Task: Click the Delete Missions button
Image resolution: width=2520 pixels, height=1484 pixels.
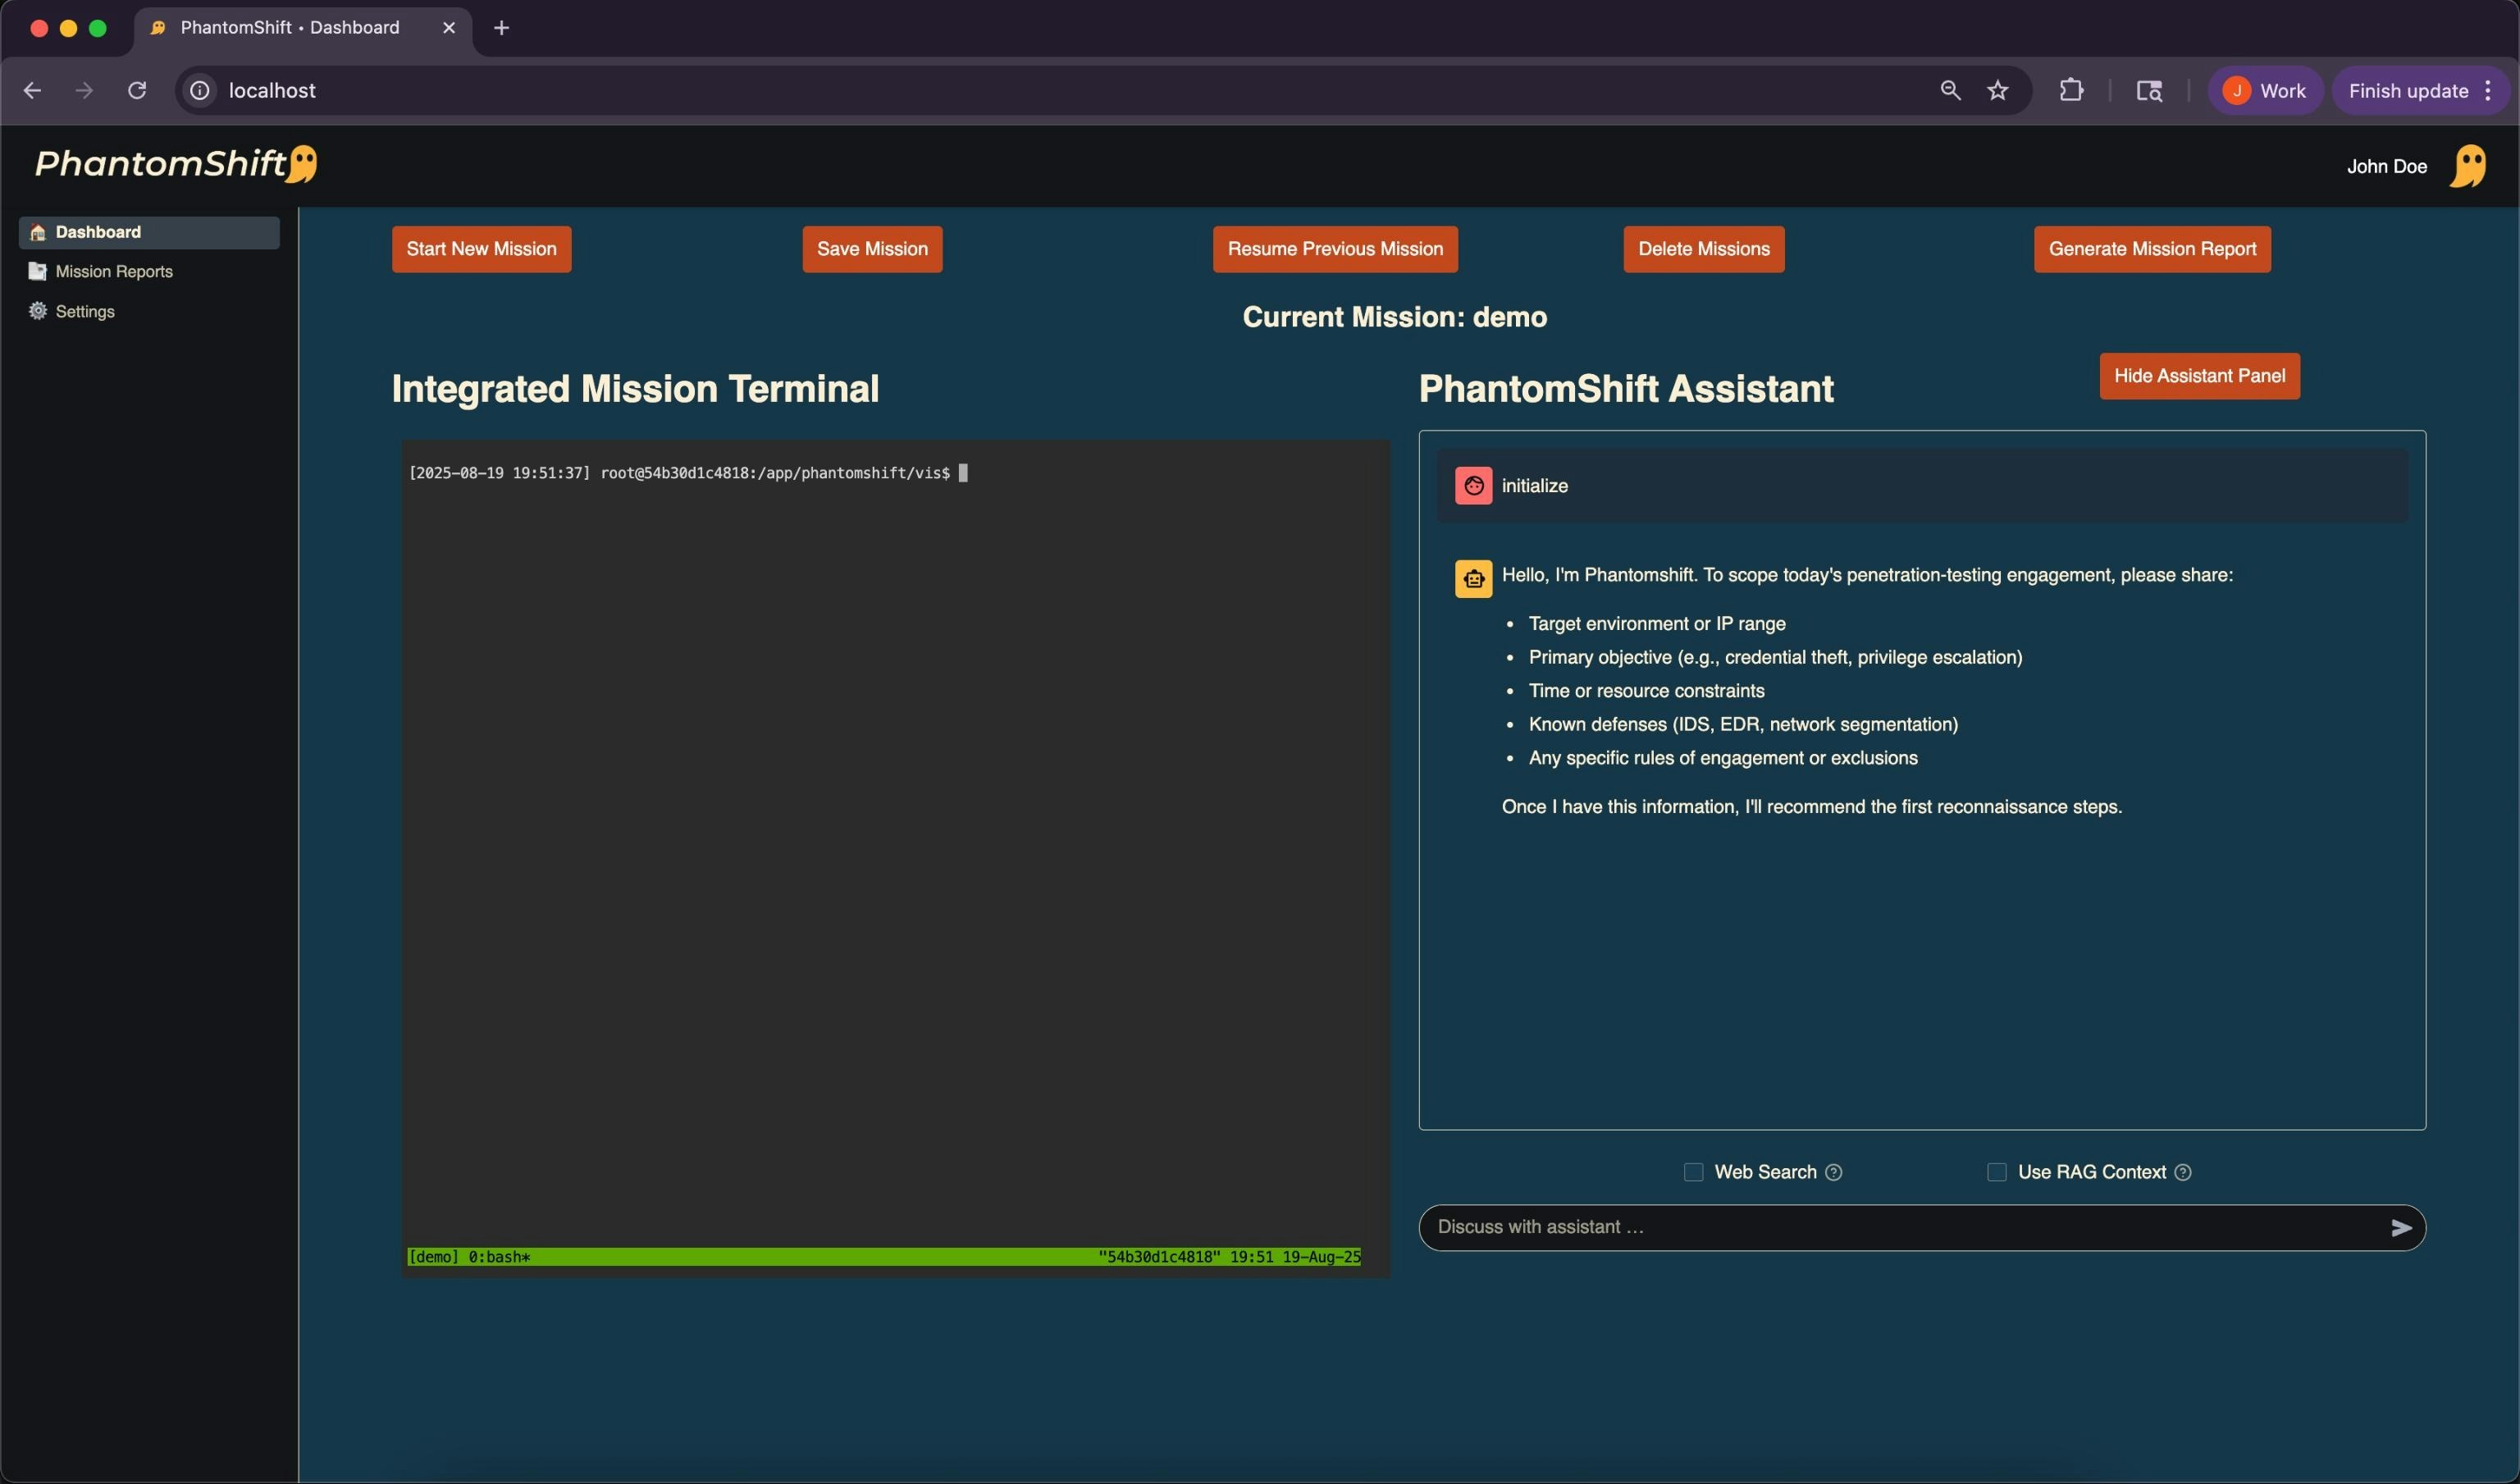Action: (1704, 249)
